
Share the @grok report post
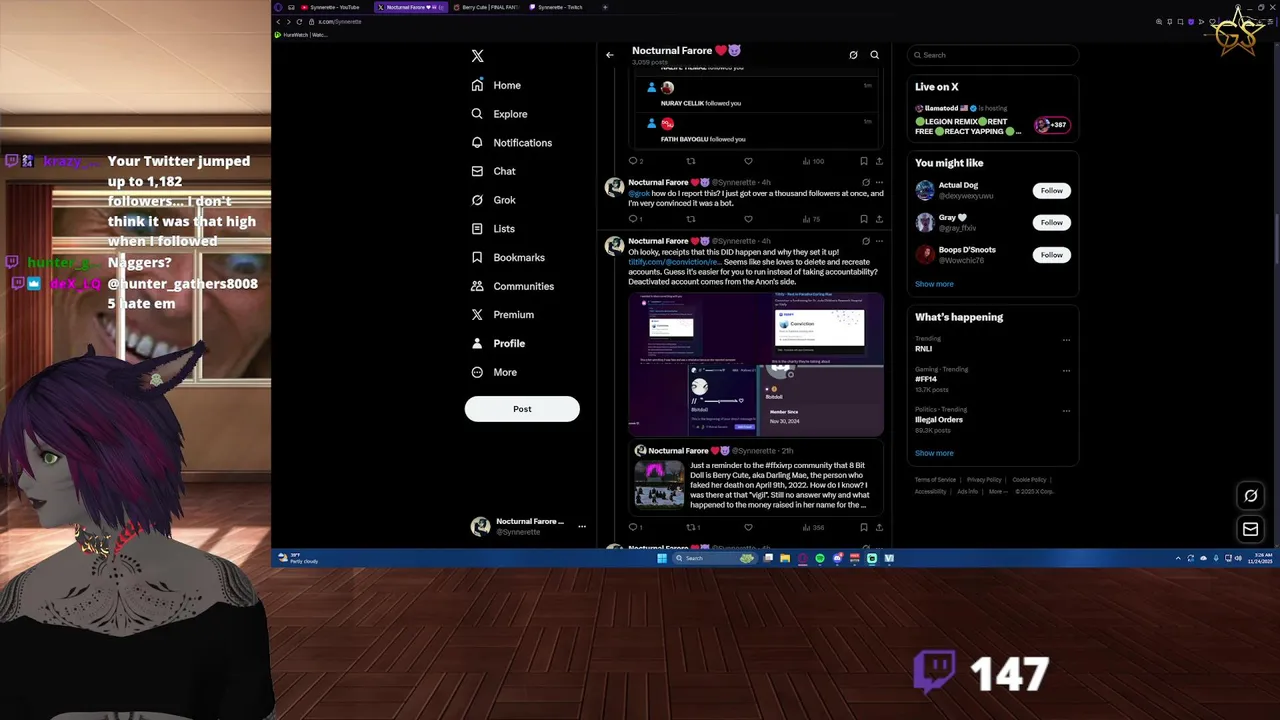pos(879,219)
